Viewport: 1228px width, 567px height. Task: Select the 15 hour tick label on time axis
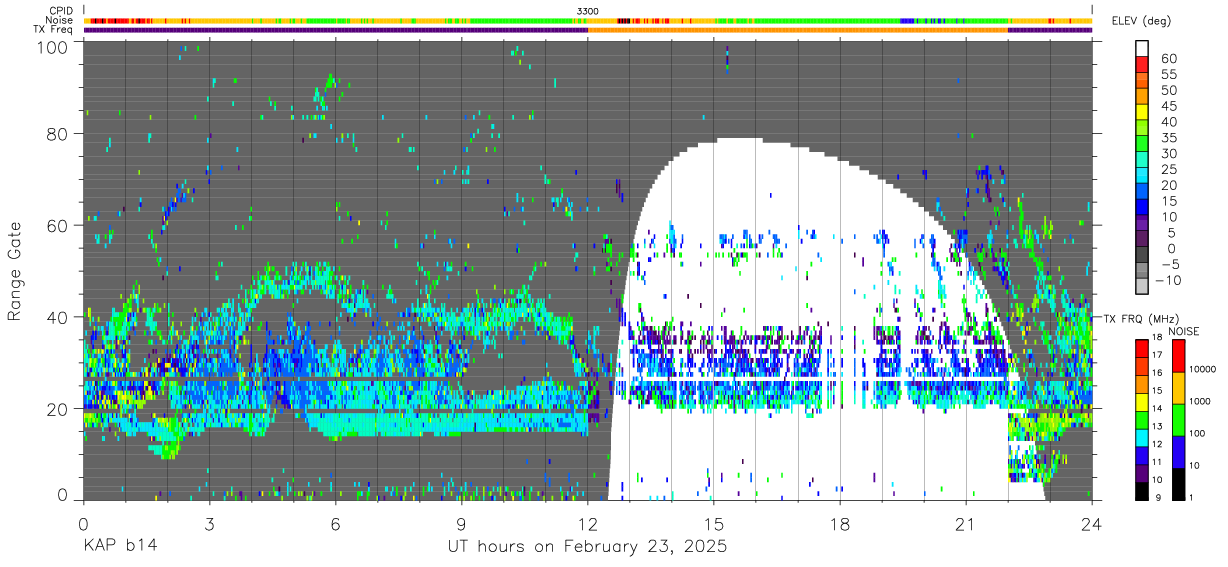tap(714, 523)
